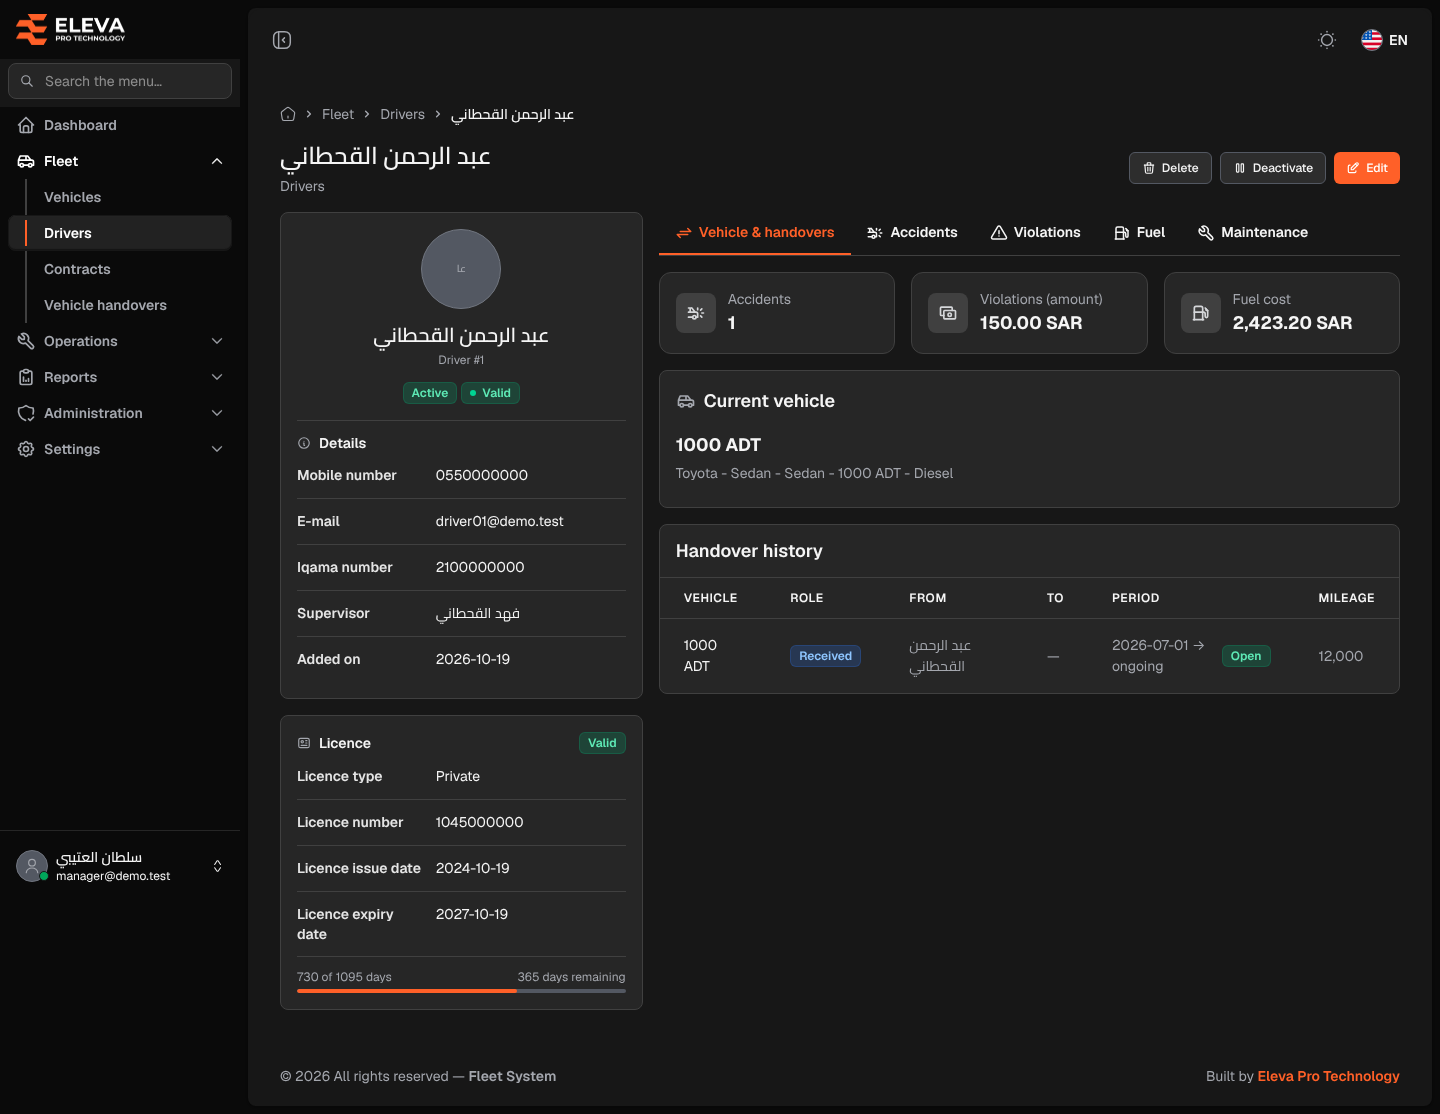1440x1114 pixels.
Task: Click the Violations amount card icon
Action: click(948, 313)
